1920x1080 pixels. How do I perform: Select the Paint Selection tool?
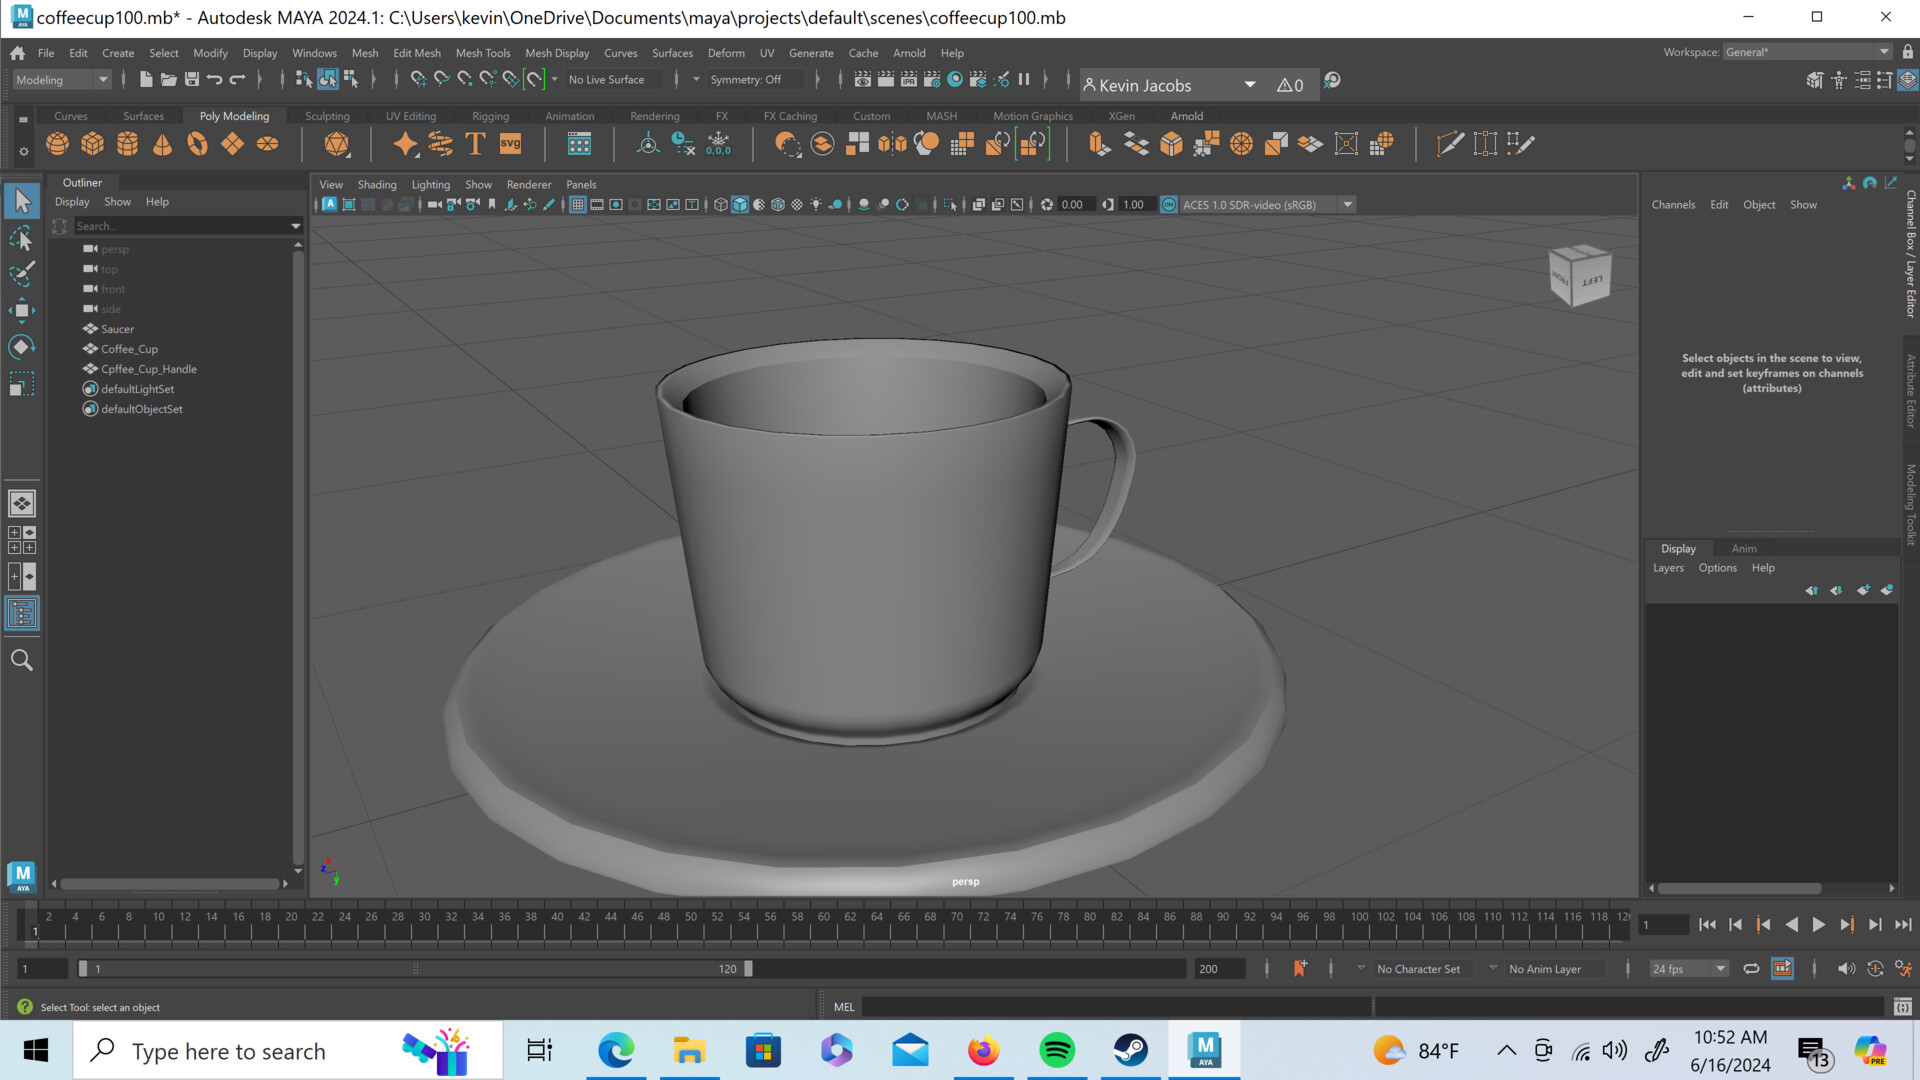point(22,273)
